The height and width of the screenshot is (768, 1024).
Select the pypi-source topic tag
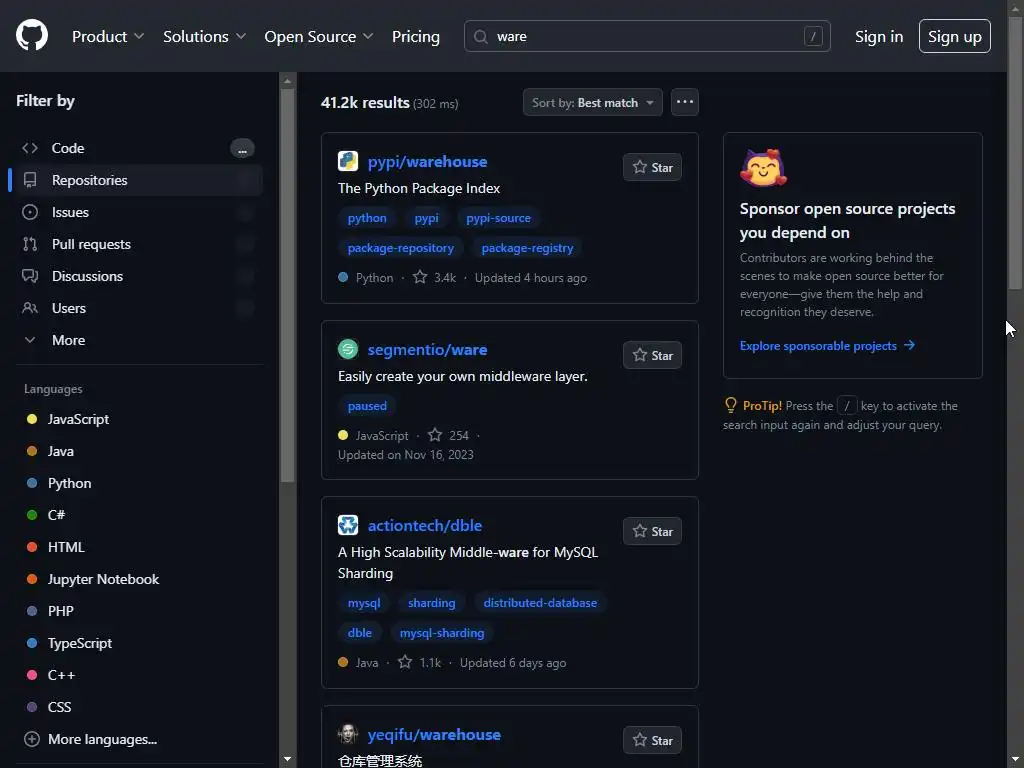pos(498,218)
